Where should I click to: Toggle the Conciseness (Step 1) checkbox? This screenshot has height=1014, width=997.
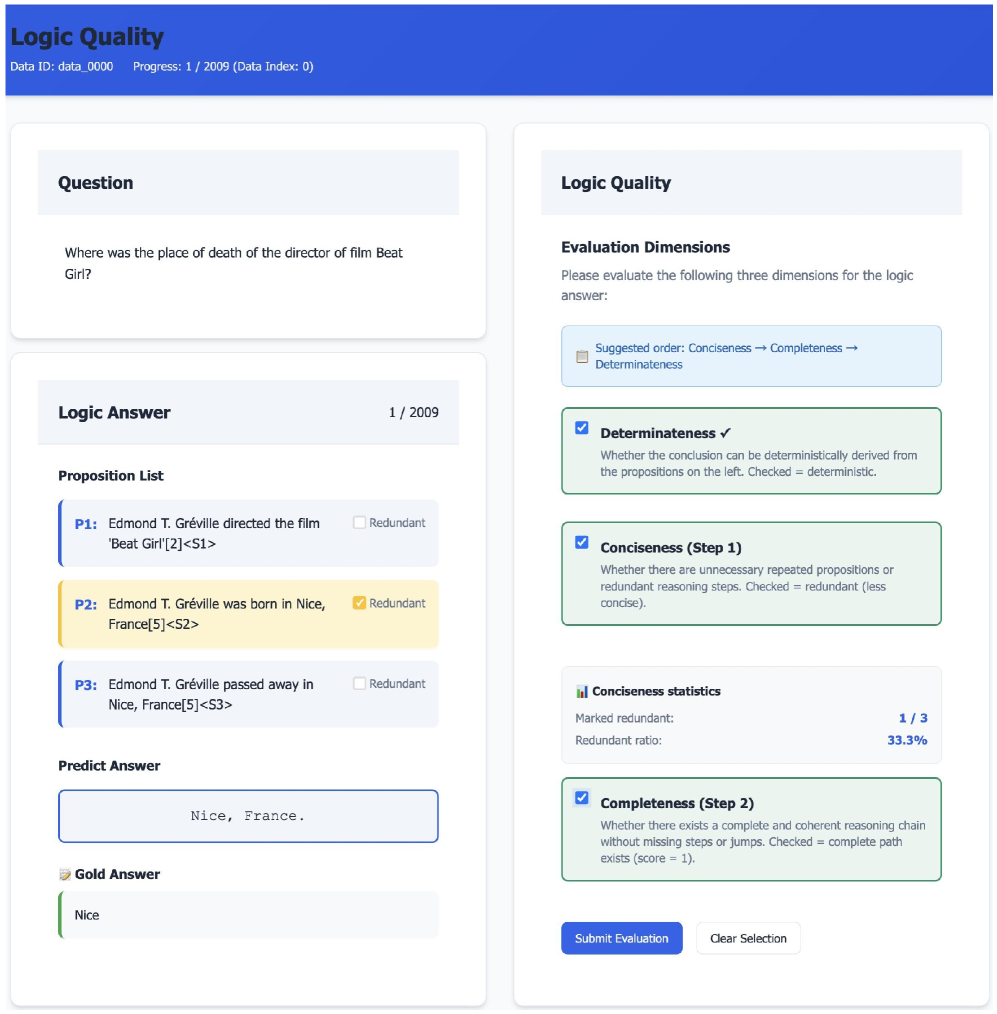point(582,542)
